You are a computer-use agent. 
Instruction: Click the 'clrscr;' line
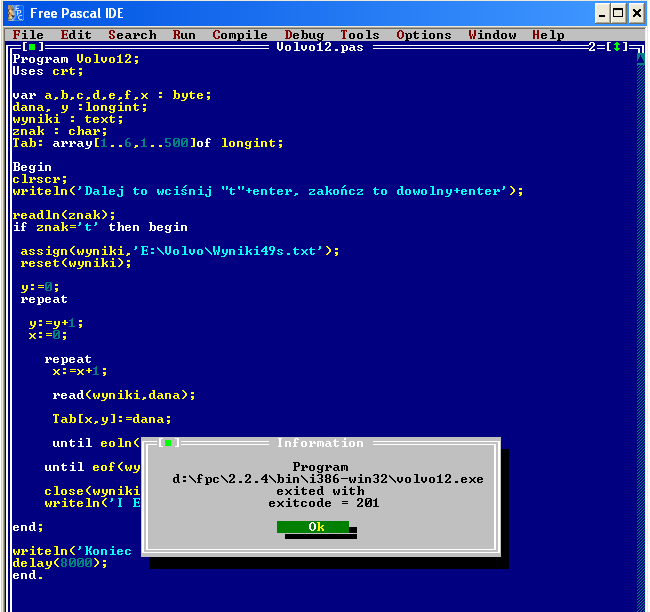pyautogui.click(x=40, y=179)
